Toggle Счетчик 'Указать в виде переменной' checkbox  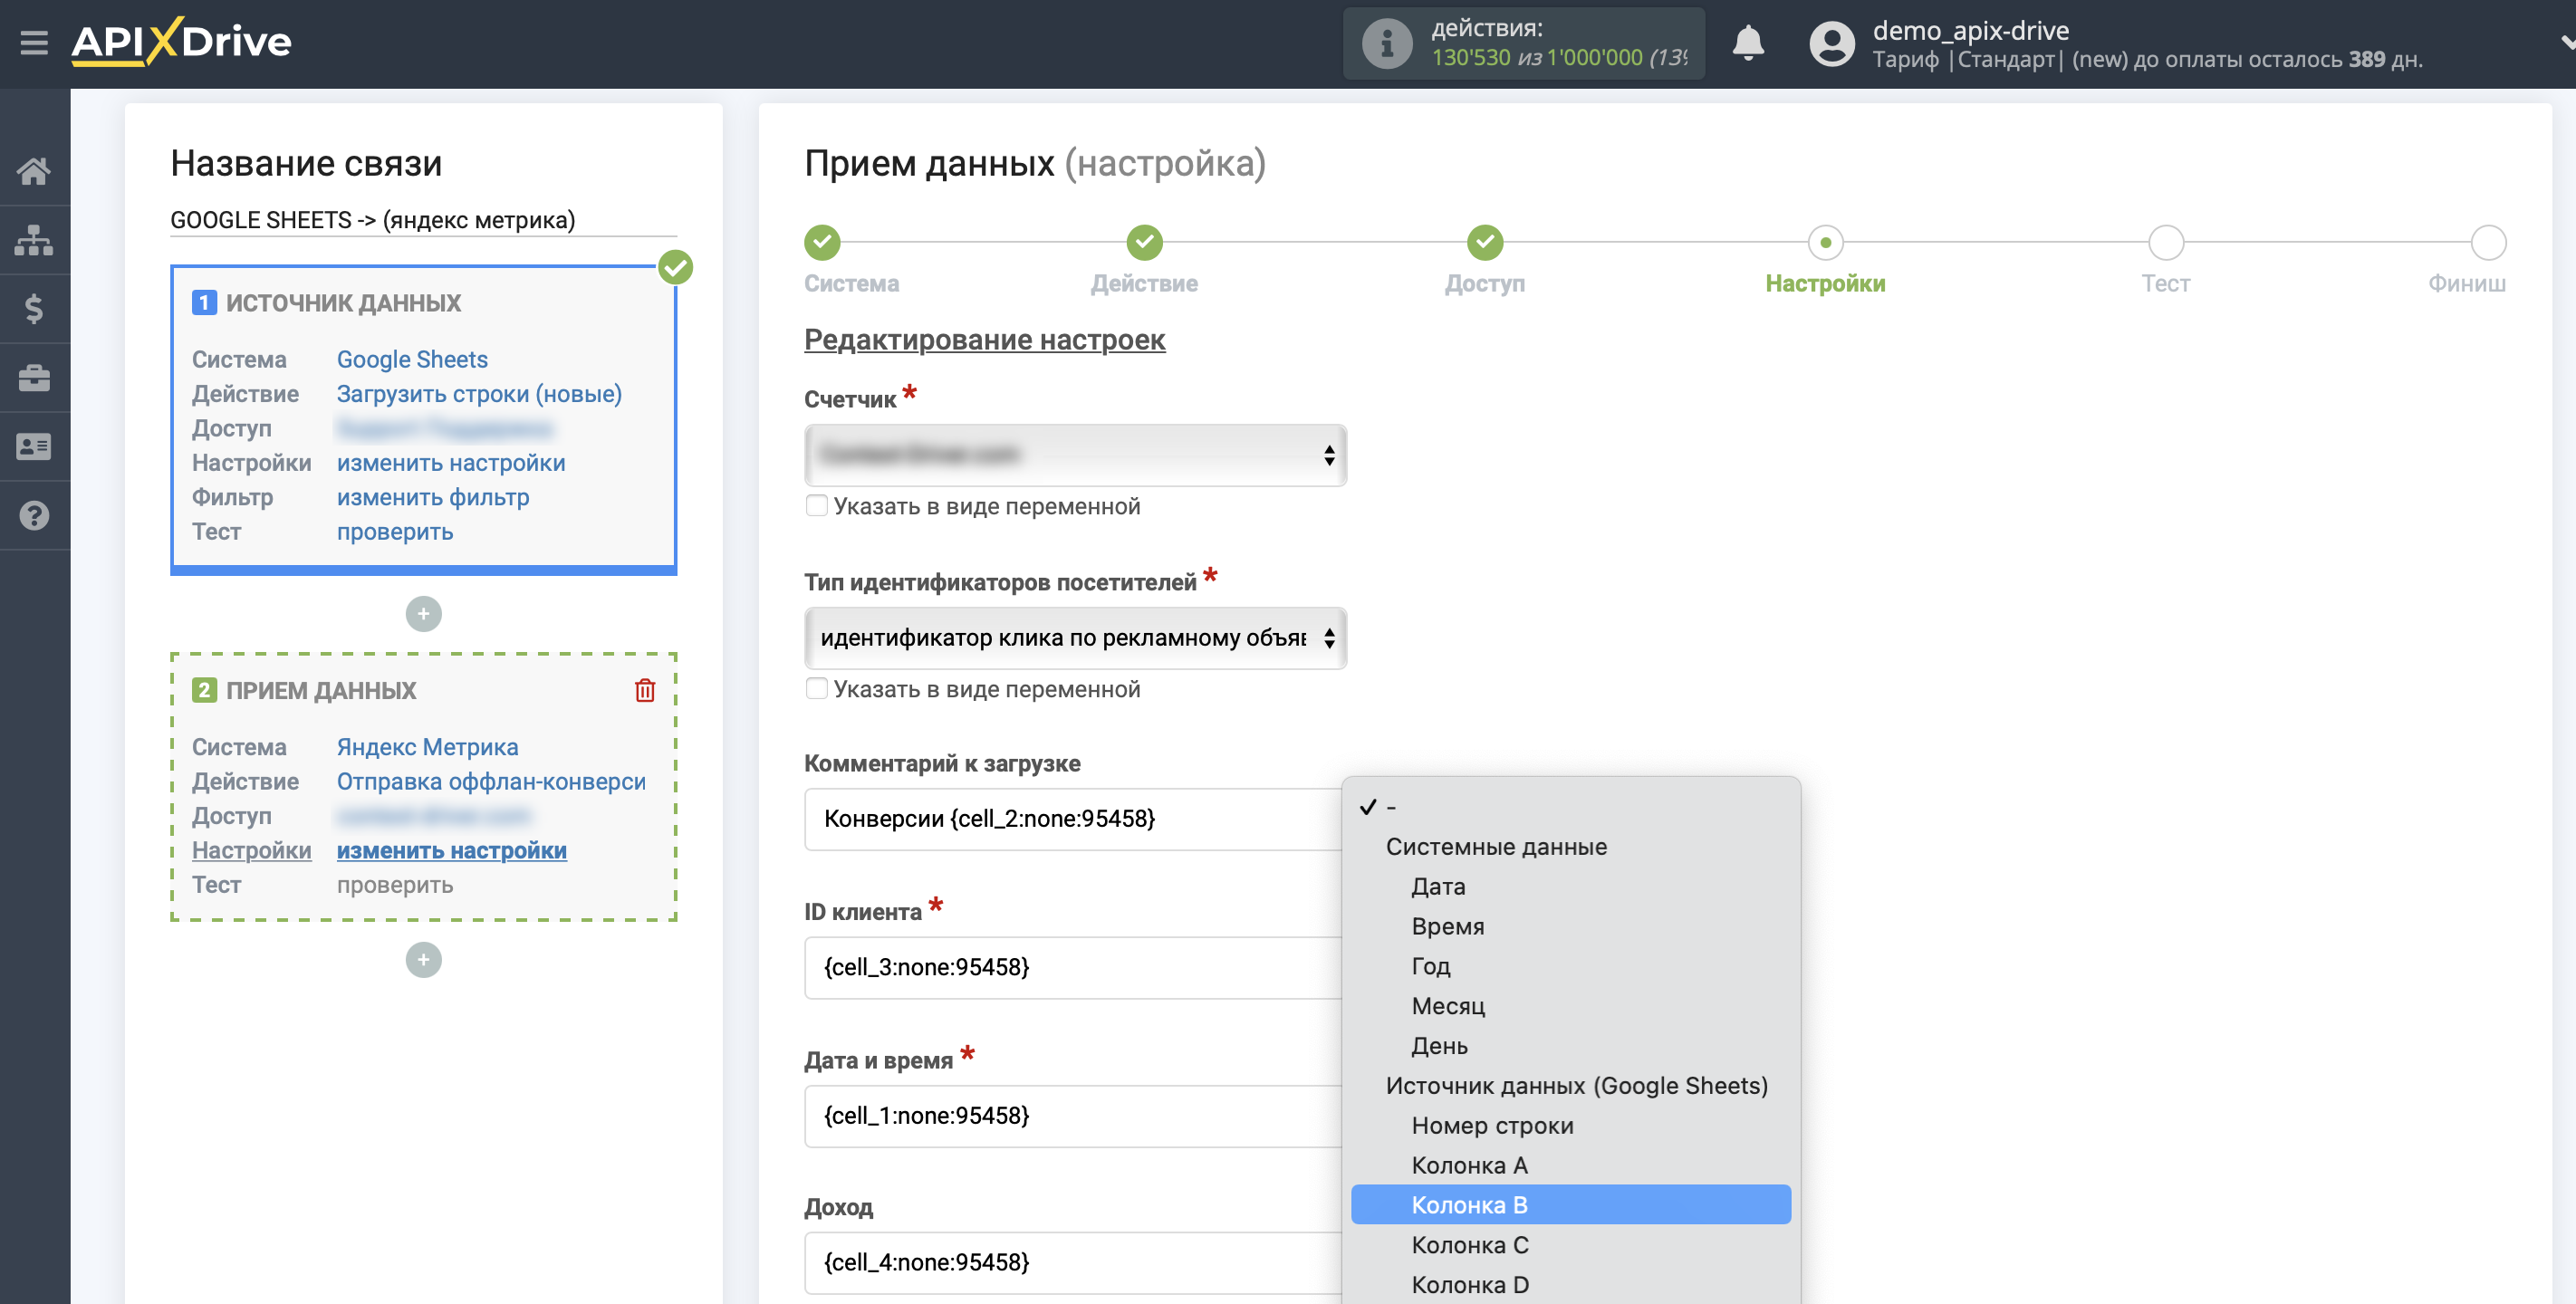pos(817,506)
